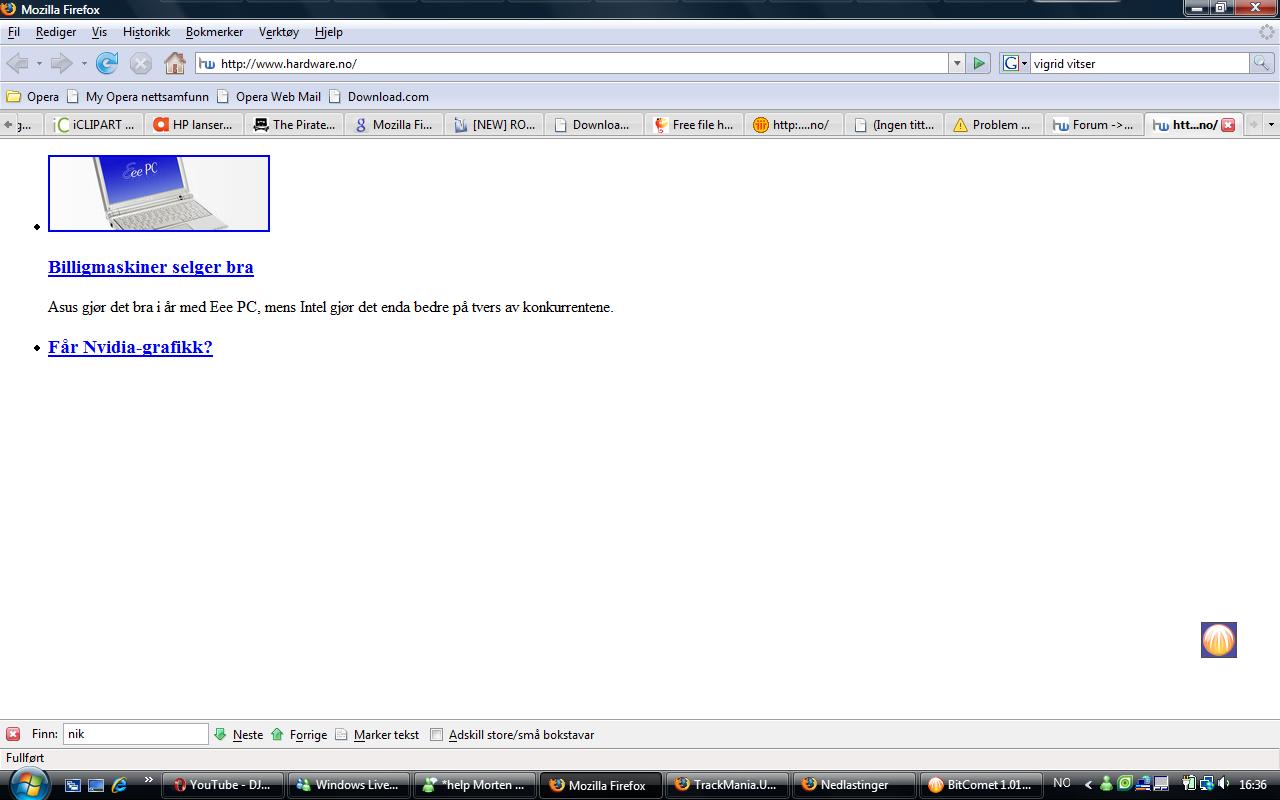Switch to the http:....no/ tab
The image size is (1280, 800).
[794, 125]
